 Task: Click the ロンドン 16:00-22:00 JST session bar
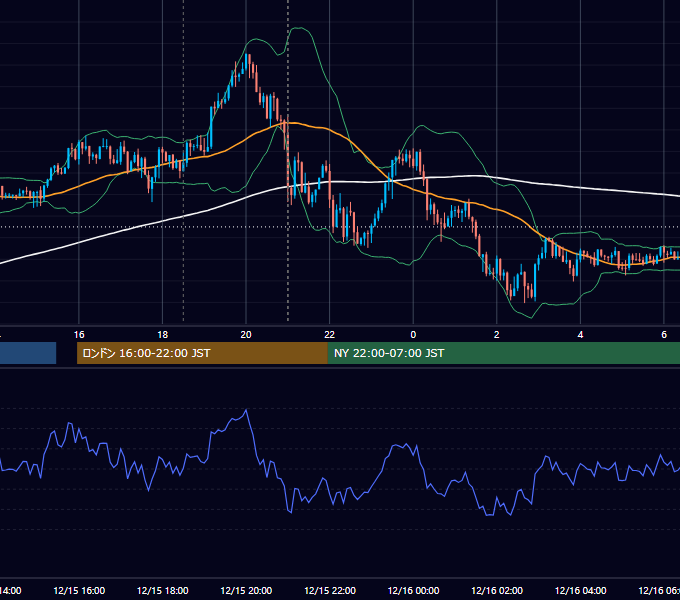(202, 353)
